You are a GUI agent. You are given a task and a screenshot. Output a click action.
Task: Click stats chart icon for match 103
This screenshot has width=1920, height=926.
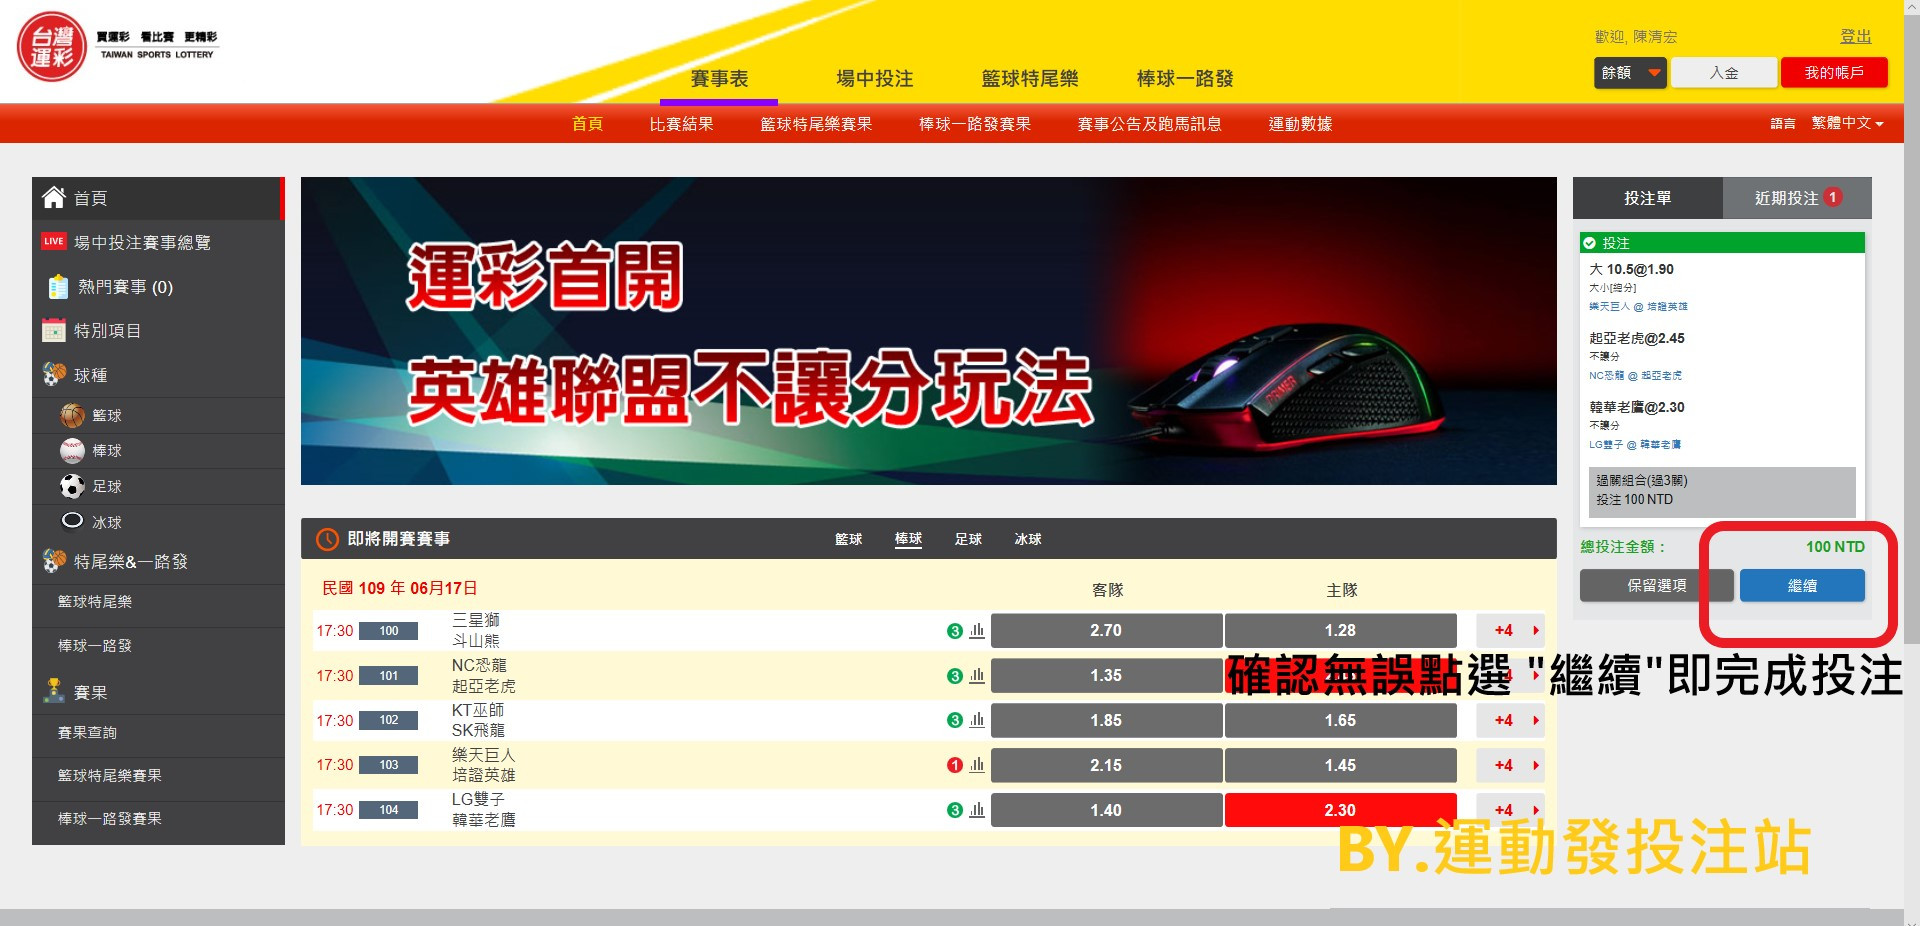(977, 765)
